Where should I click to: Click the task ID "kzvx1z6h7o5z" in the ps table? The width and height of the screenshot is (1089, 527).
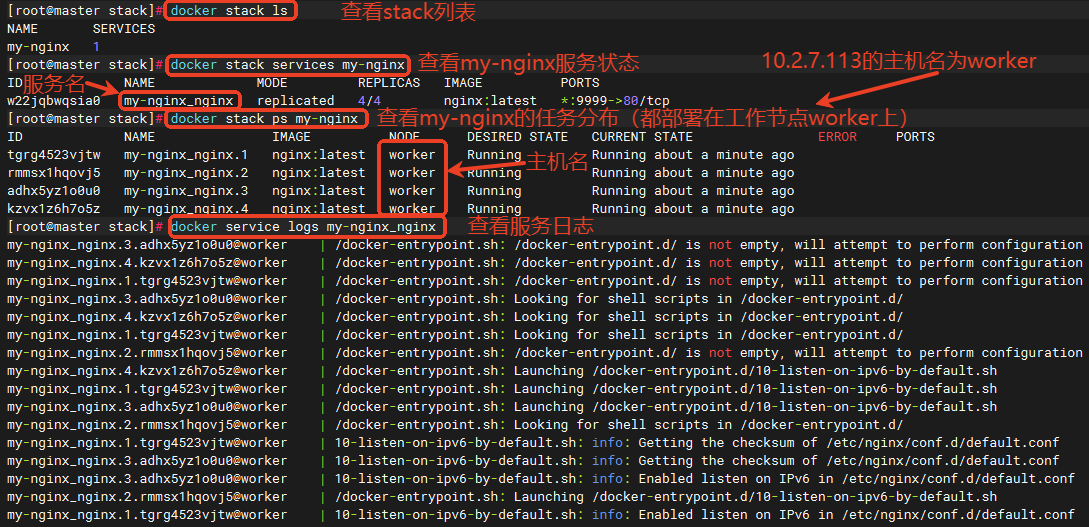[x=53, y=209]
